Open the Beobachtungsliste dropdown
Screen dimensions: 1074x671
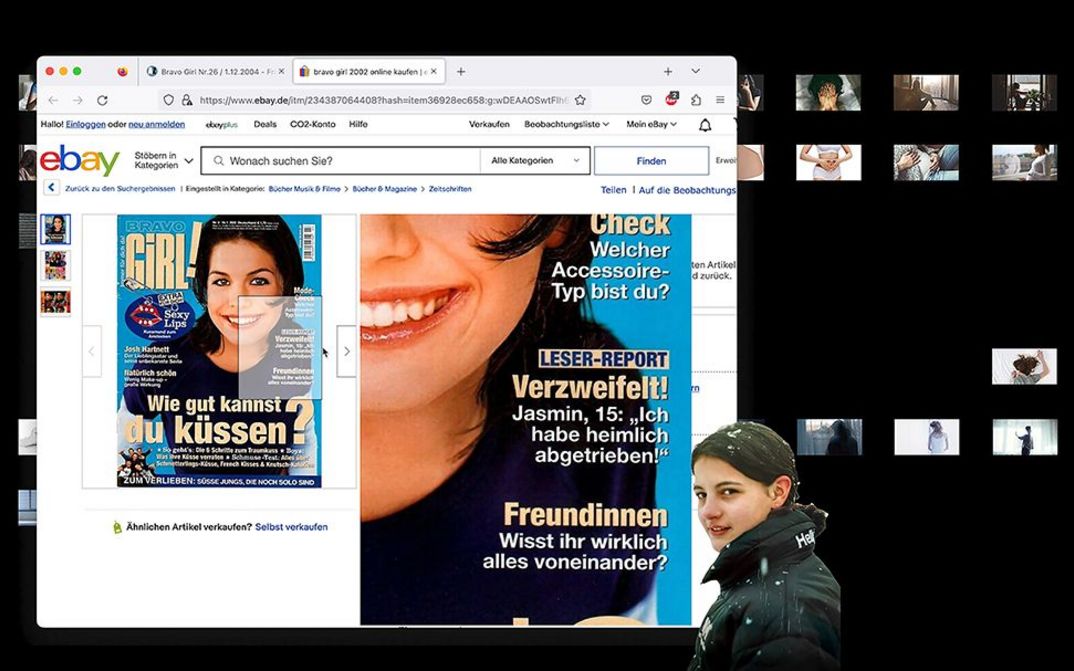[x=566, y=125]
